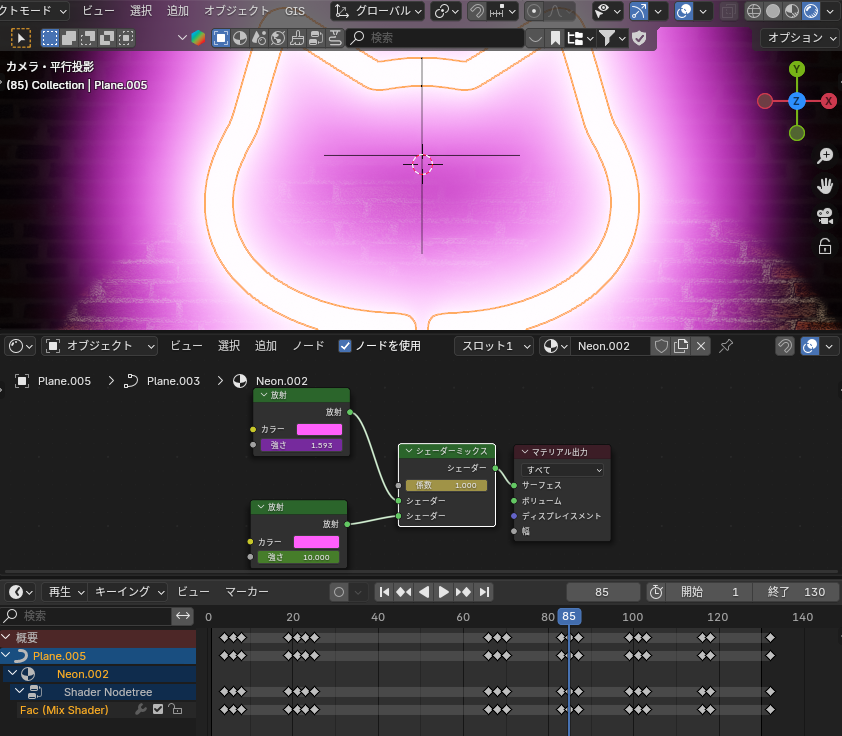Click the zoom magnifier icon in viewport

(825, 156)
